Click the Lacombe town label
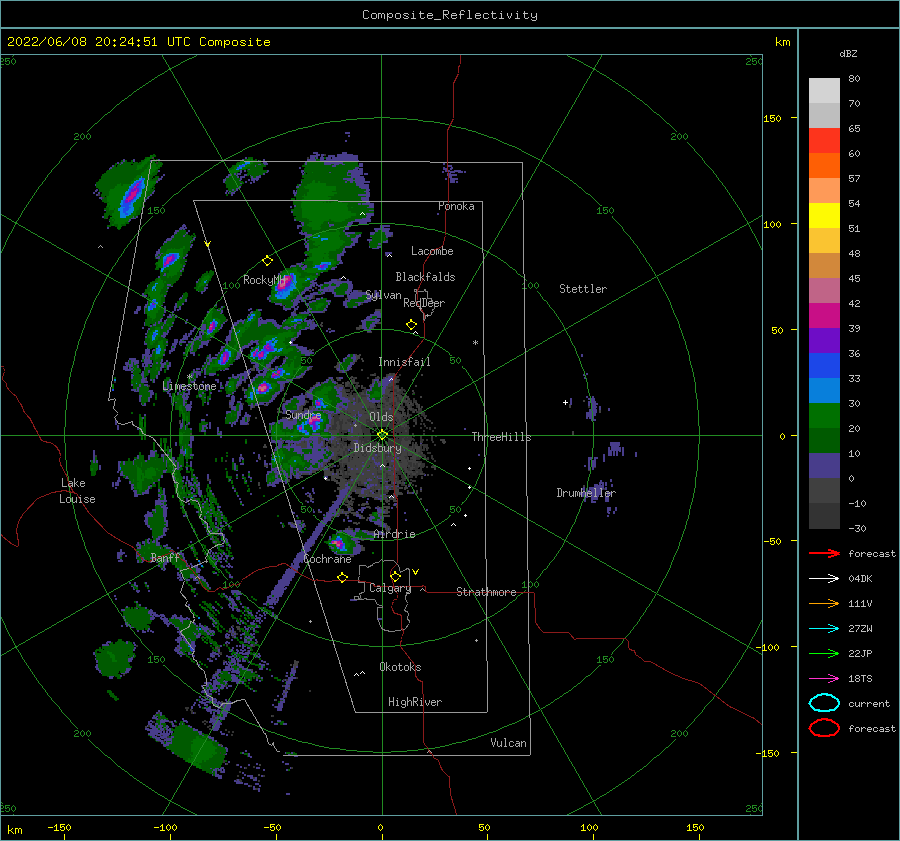 [432, 251]
